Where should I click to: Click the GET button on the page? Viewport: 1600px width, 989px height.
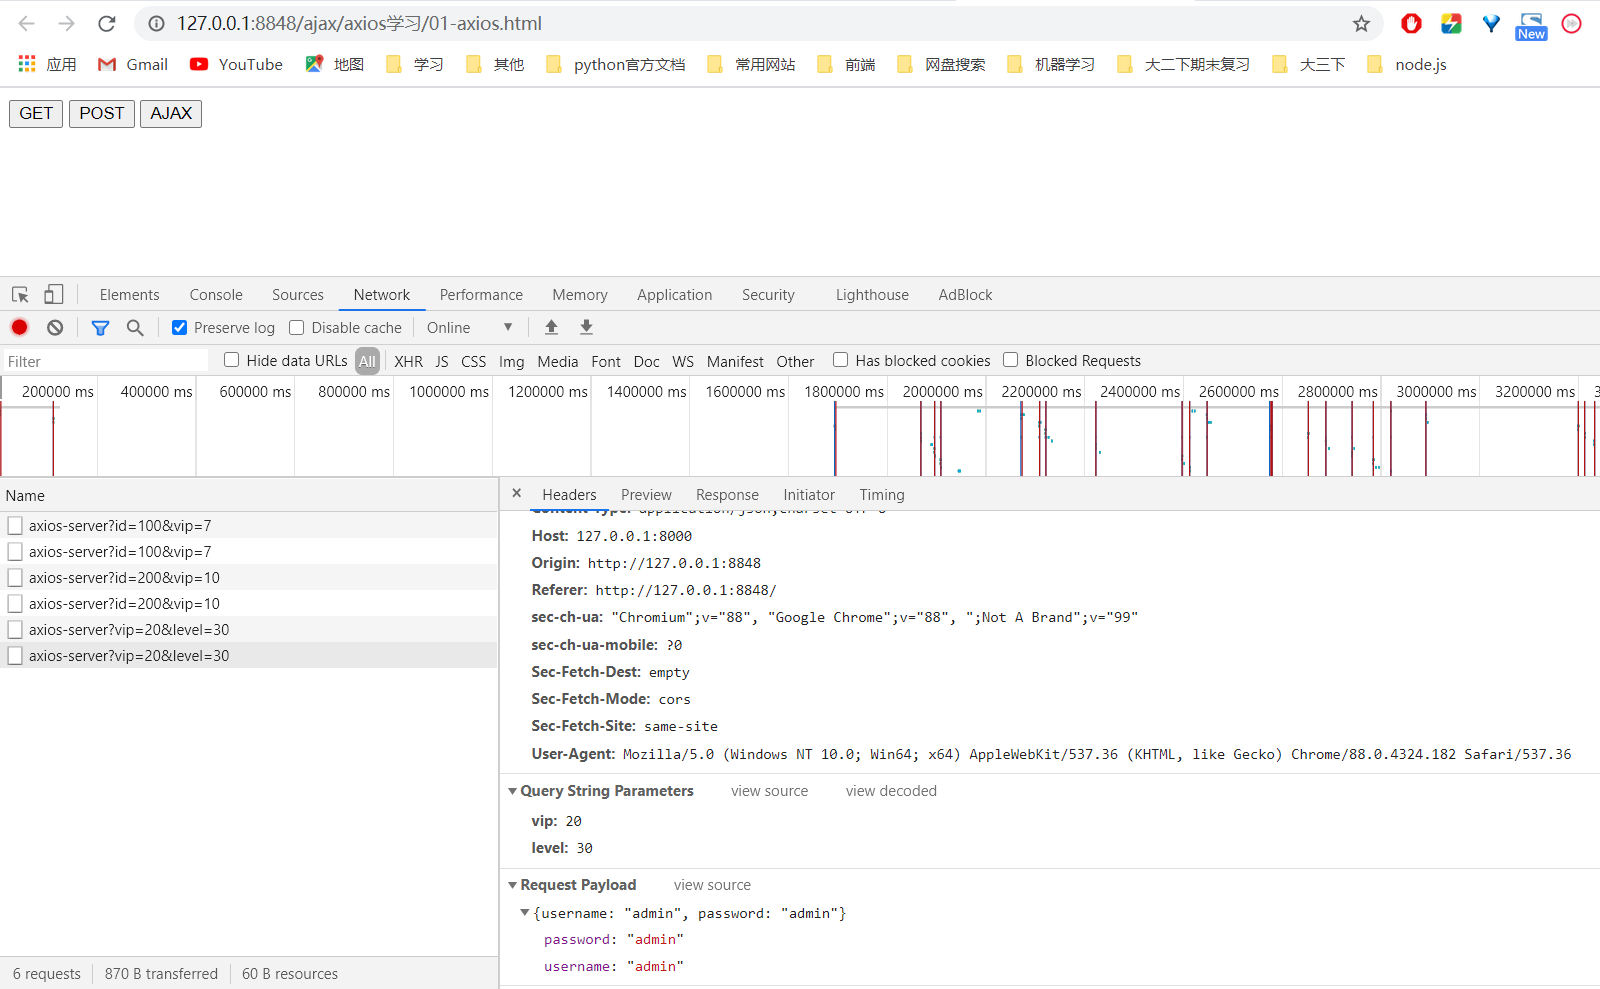(36, 113)
